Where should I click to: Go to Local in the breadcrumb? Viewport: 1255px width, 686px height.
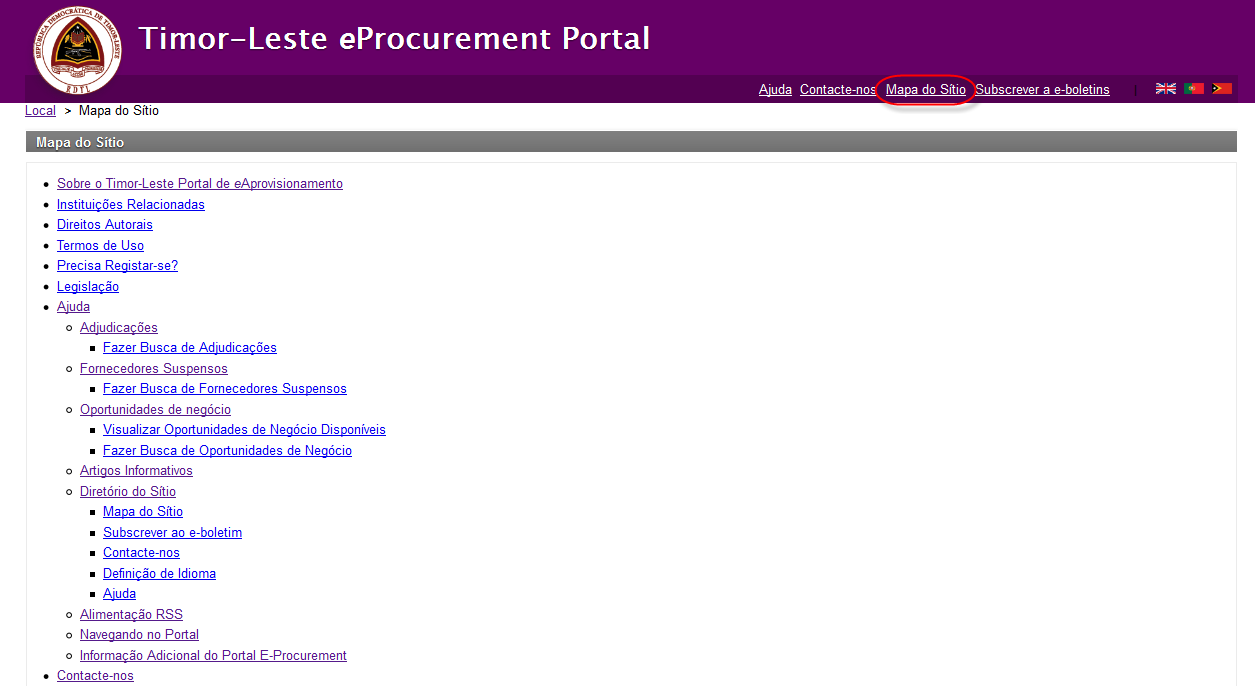click(40, 111)
